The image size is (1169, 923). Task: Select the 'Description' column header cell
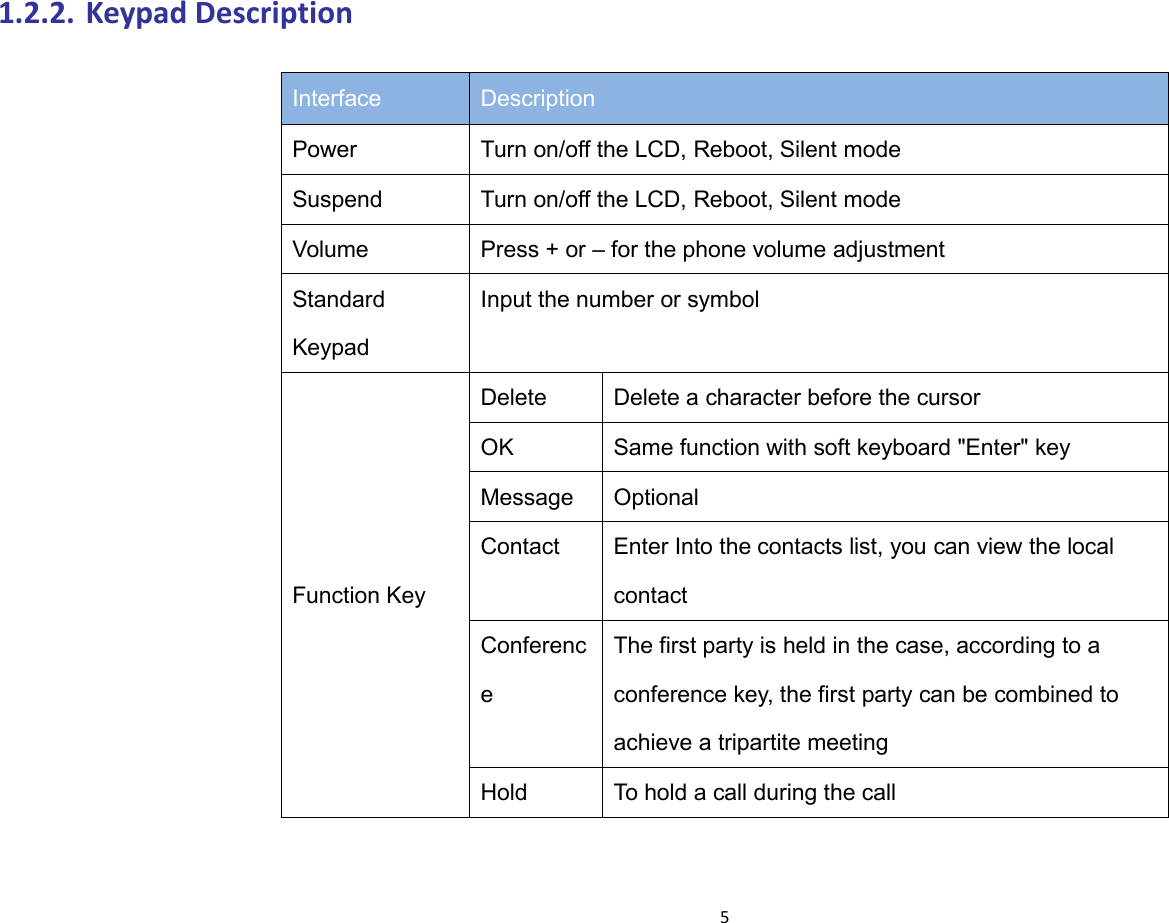click(539, 97)
